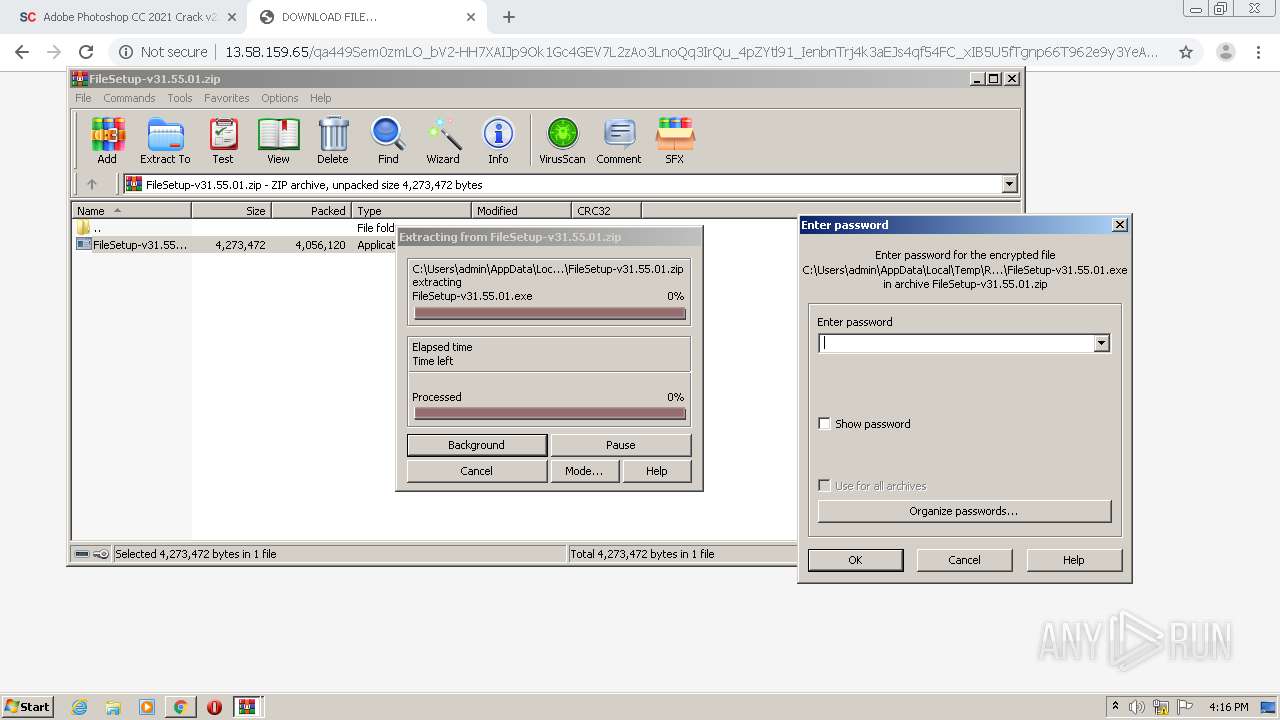Viewport: 1280px width, 720px height.
Task: Show archive Info icon
Action: click(498, 141)
